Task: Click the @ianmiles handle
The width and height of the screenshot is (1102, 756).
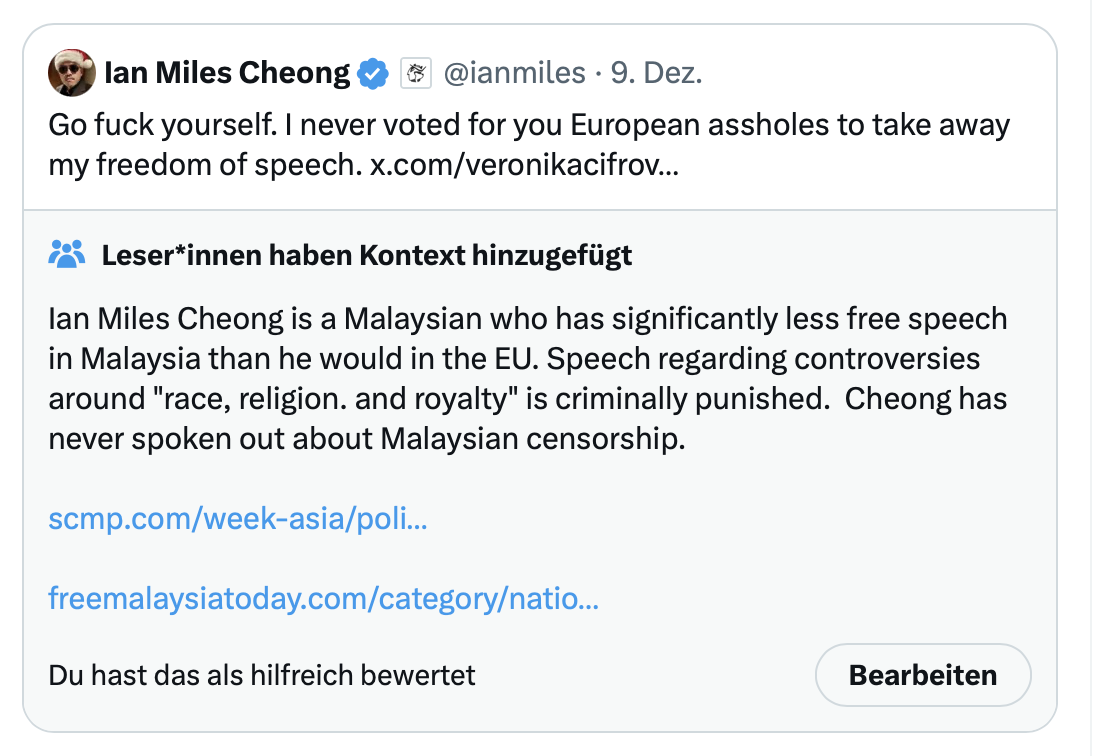Action: (513, 73)
